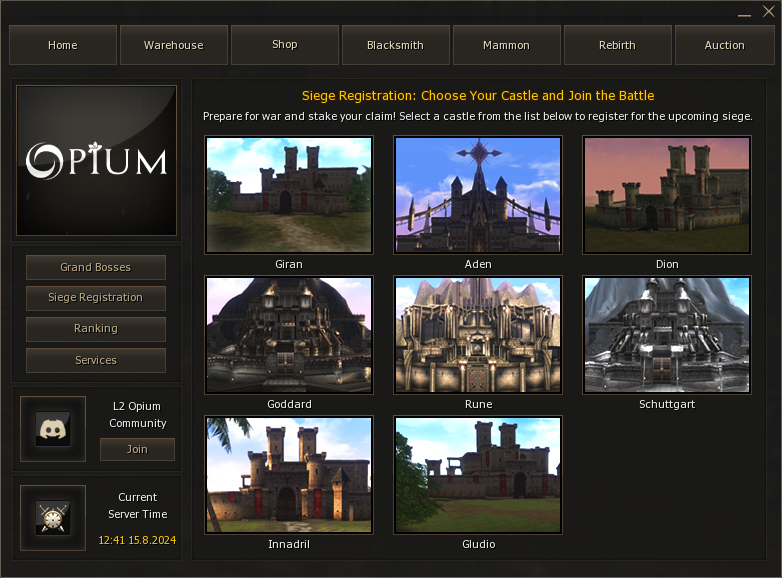Go to the Shop tab
Image resolution: width=782 pixels, height=578 pixels.
click(x=285, y=45)
